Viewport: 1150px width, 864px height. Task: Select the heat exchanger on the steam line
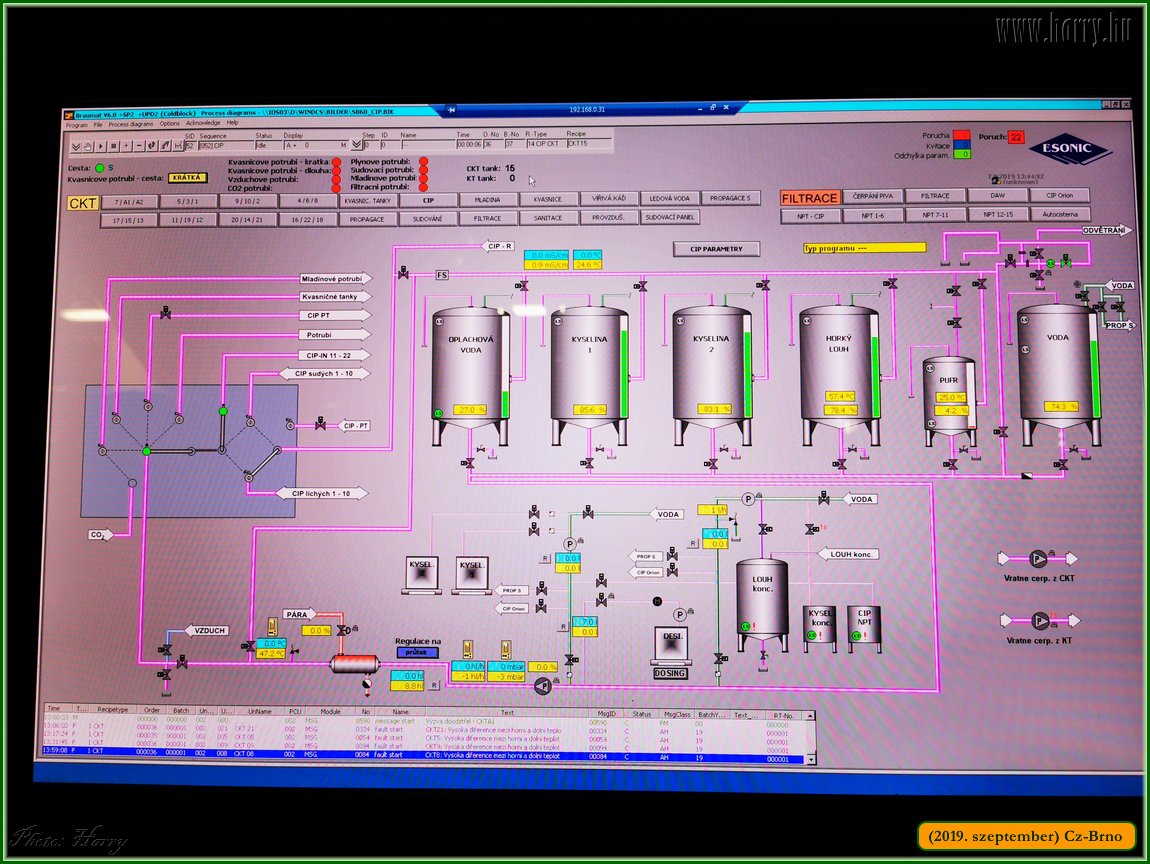(x=354, y=663)
